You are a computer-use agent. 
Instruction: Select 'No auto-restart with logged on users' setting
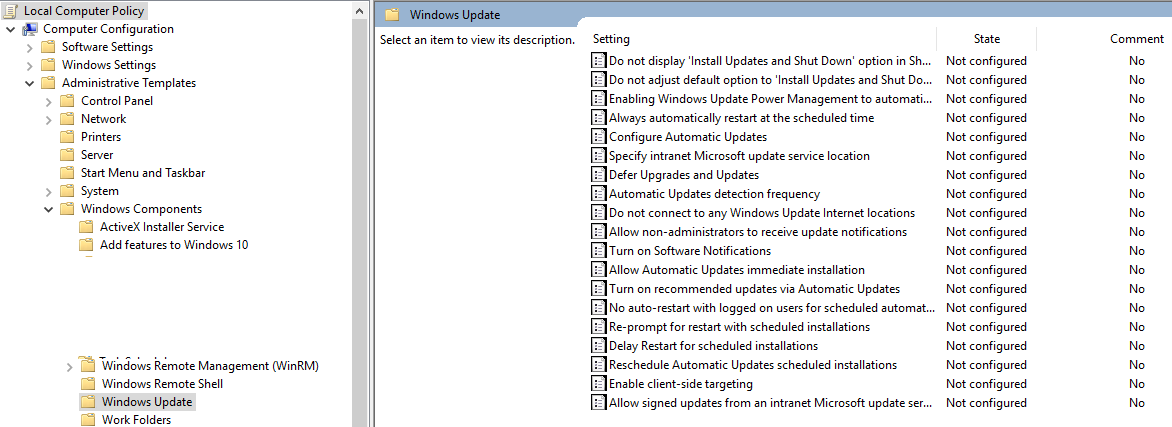[771, 307]
